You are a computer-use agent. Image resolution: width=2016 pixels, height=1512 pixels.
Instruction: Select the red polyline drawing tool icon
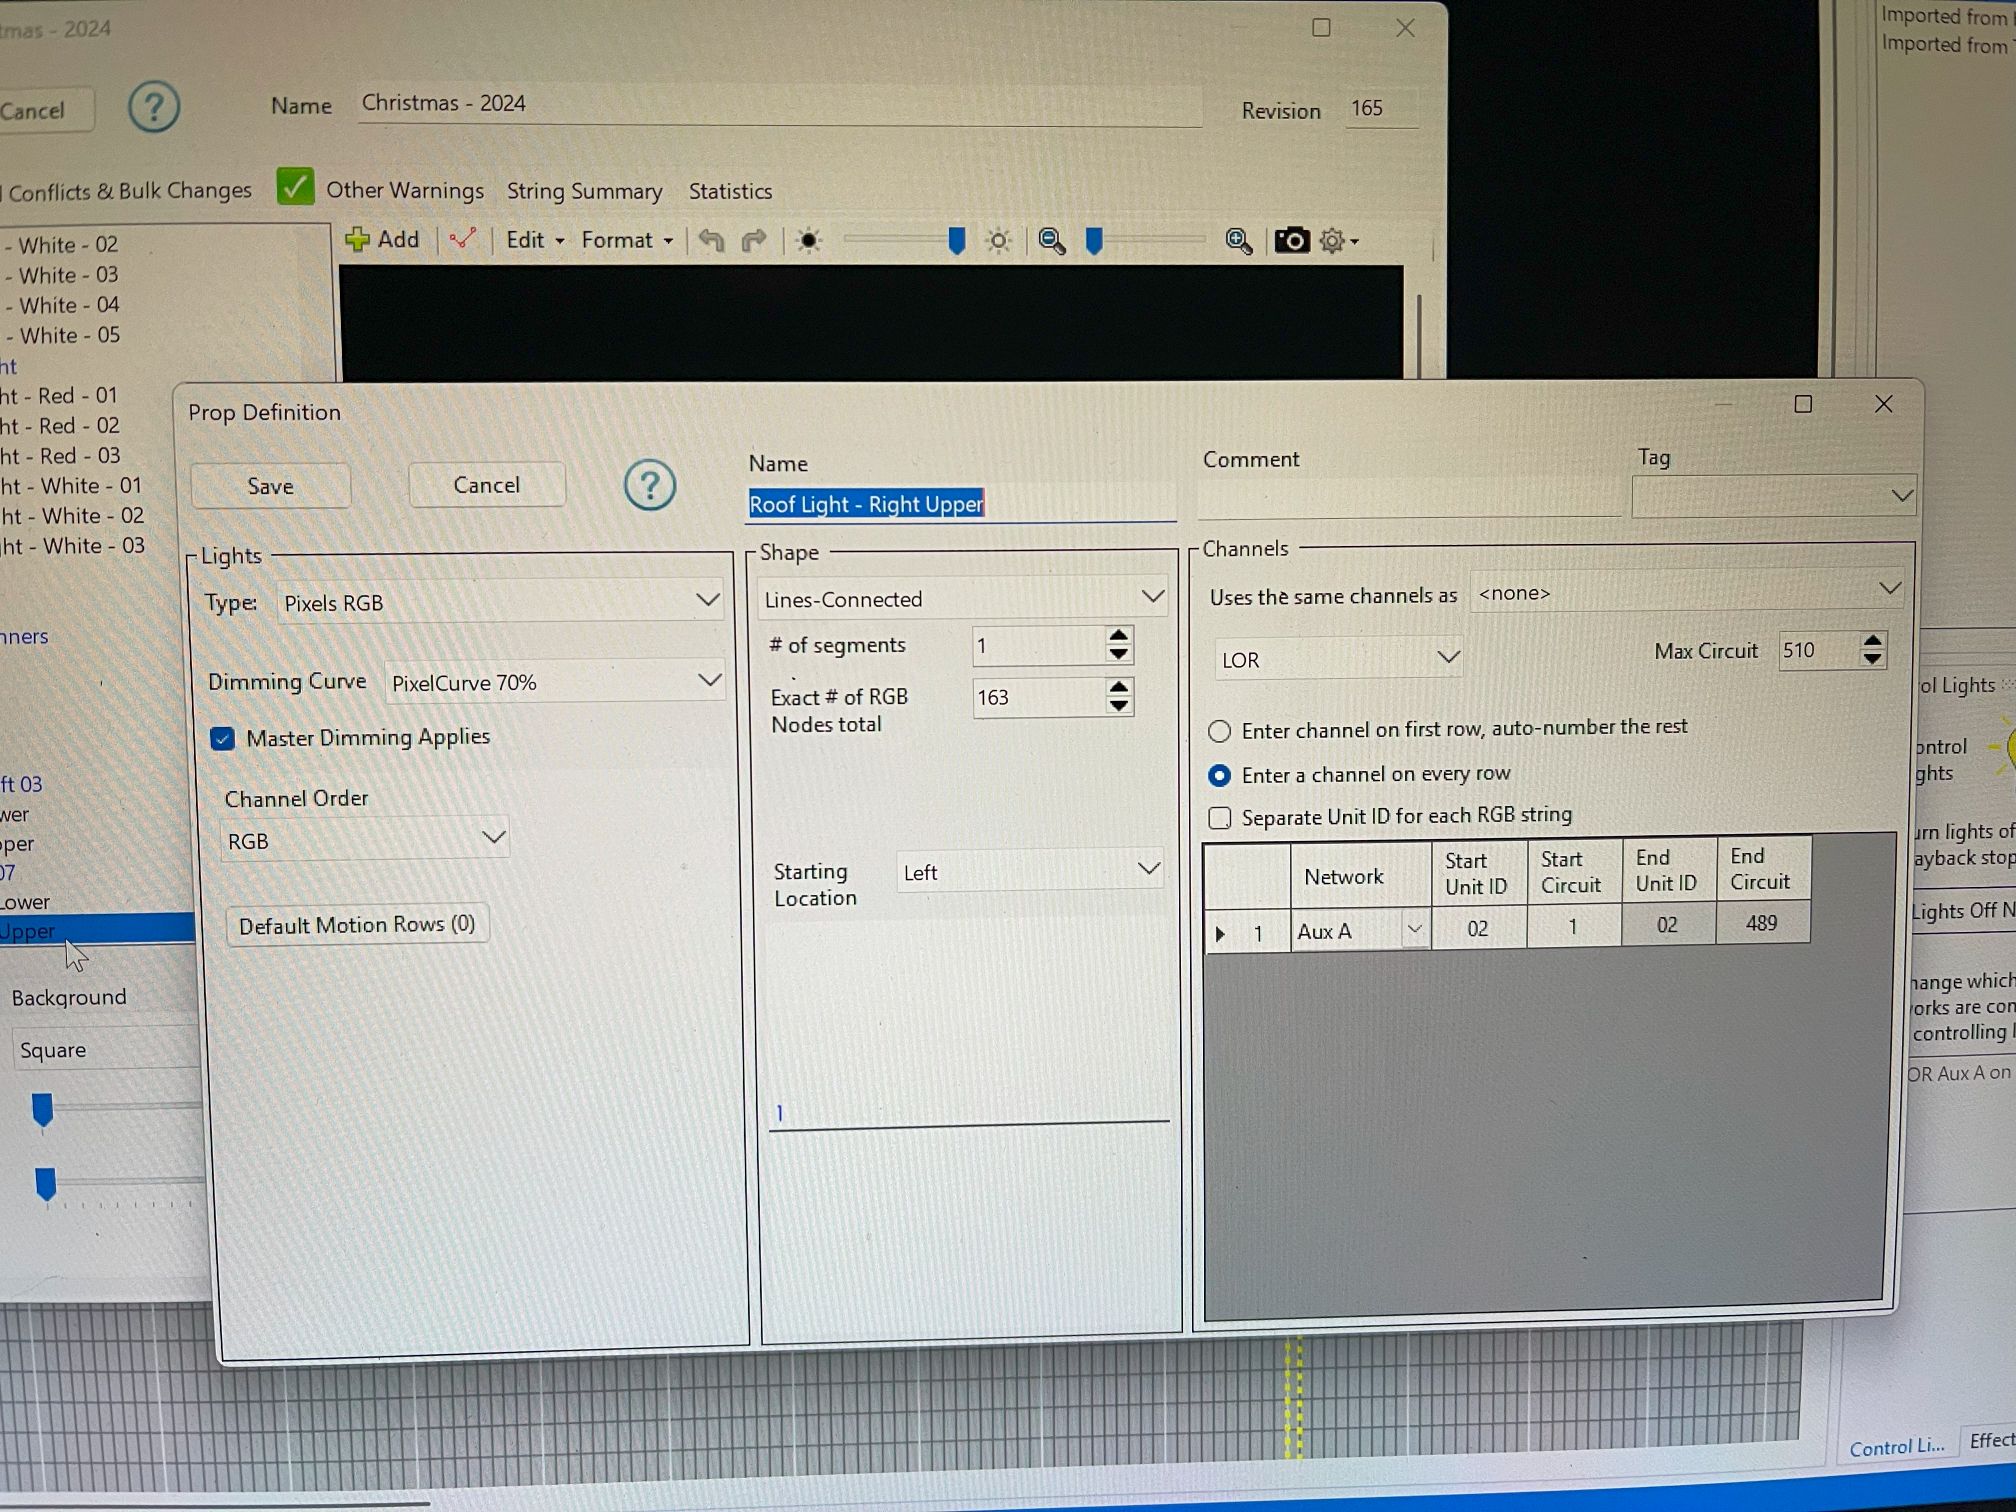click(x=461, y=240)
